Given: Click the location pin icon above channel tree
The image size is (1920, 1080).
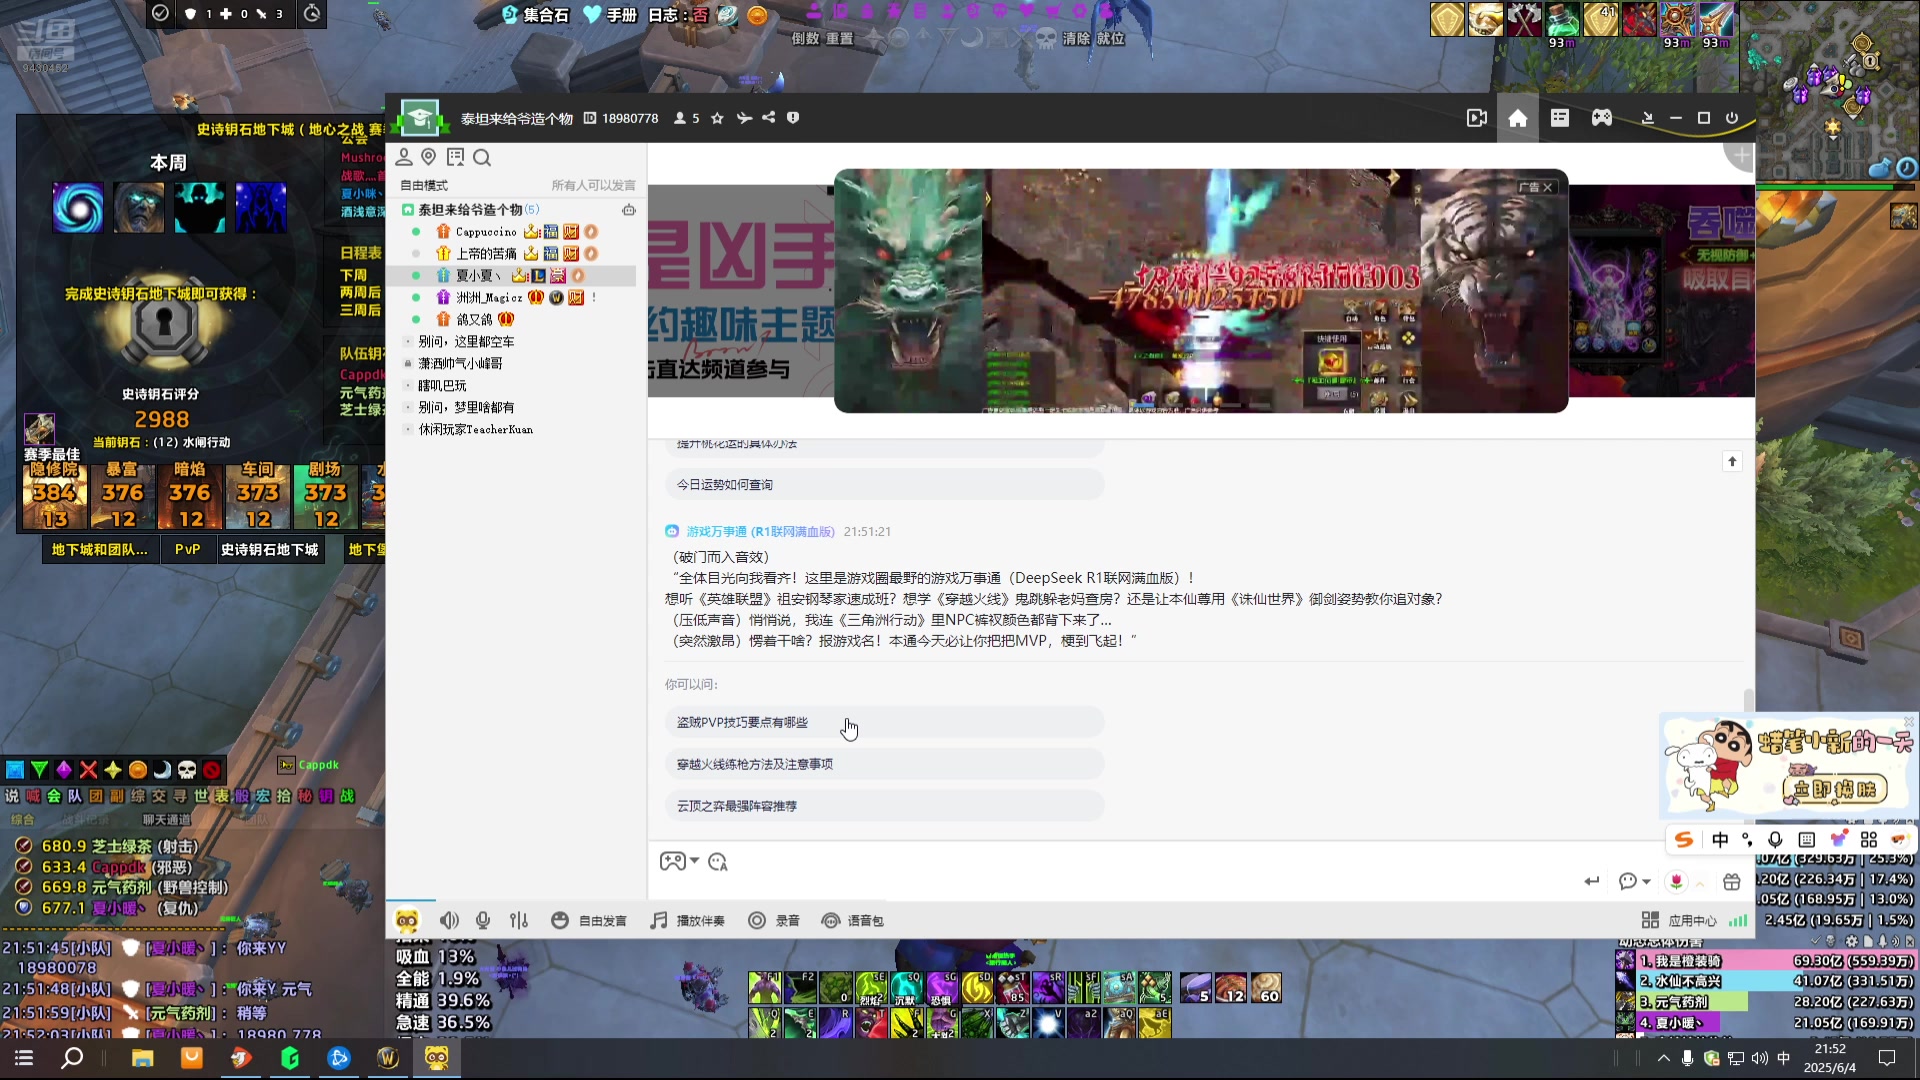Looking at the screenshot, I should coord(428,157).
